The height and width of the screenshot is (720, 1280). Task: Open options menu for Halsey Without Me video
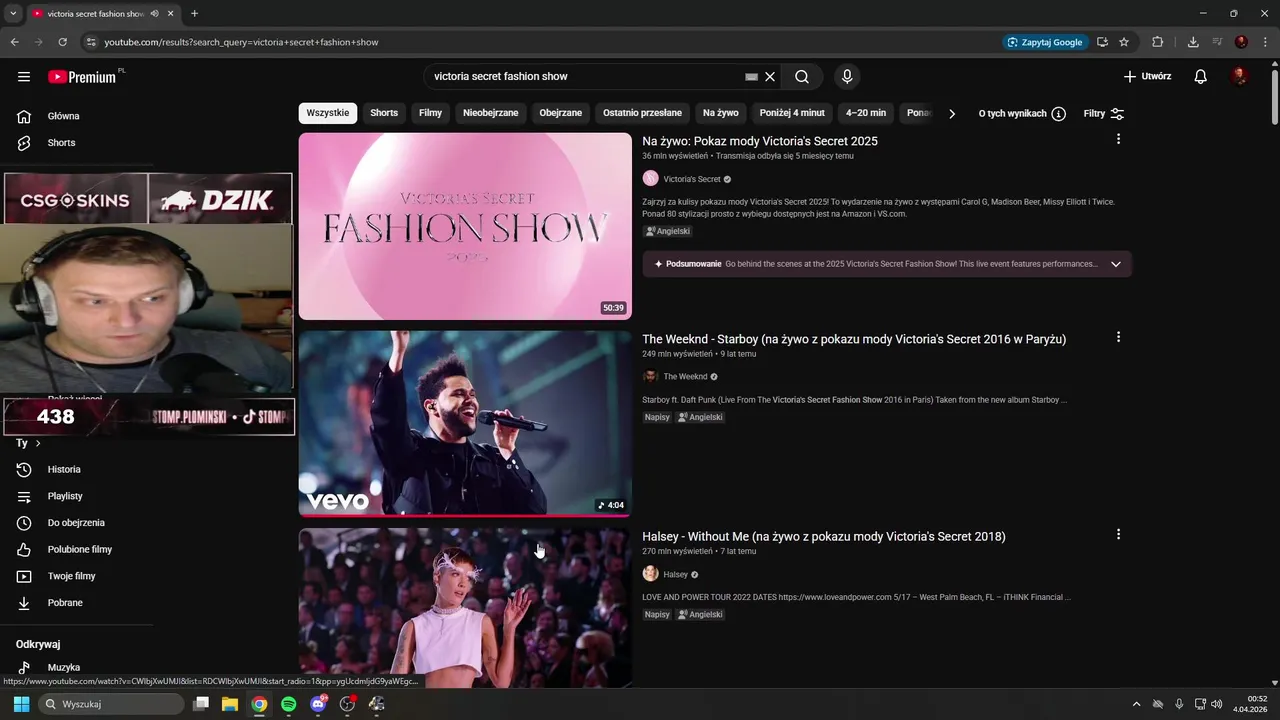[x=1118, y=534]
